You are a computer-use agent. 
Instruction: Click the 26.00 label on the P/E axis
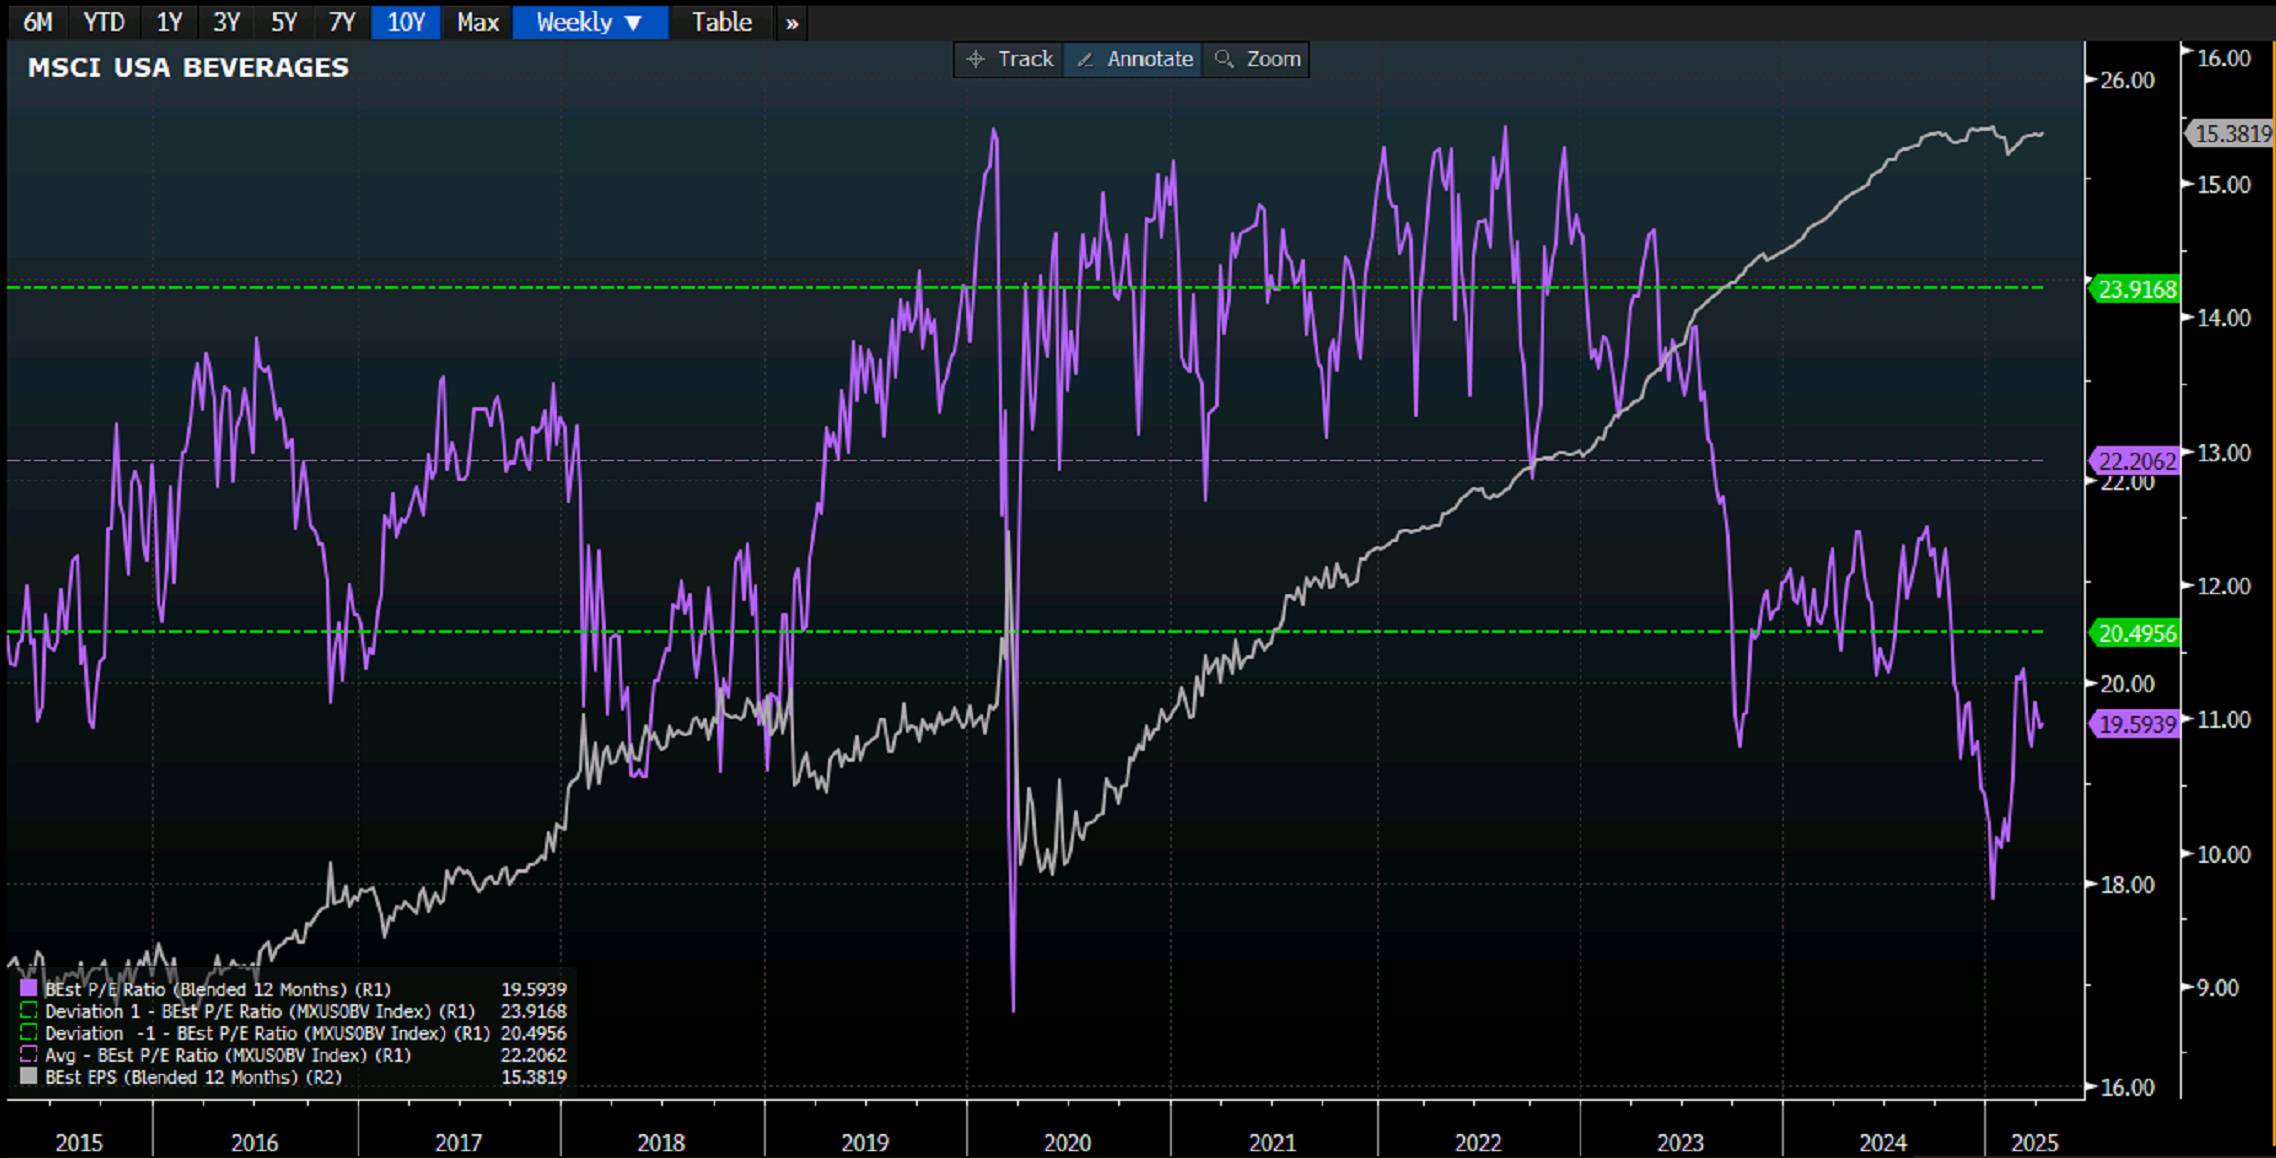click(2127, 80)
